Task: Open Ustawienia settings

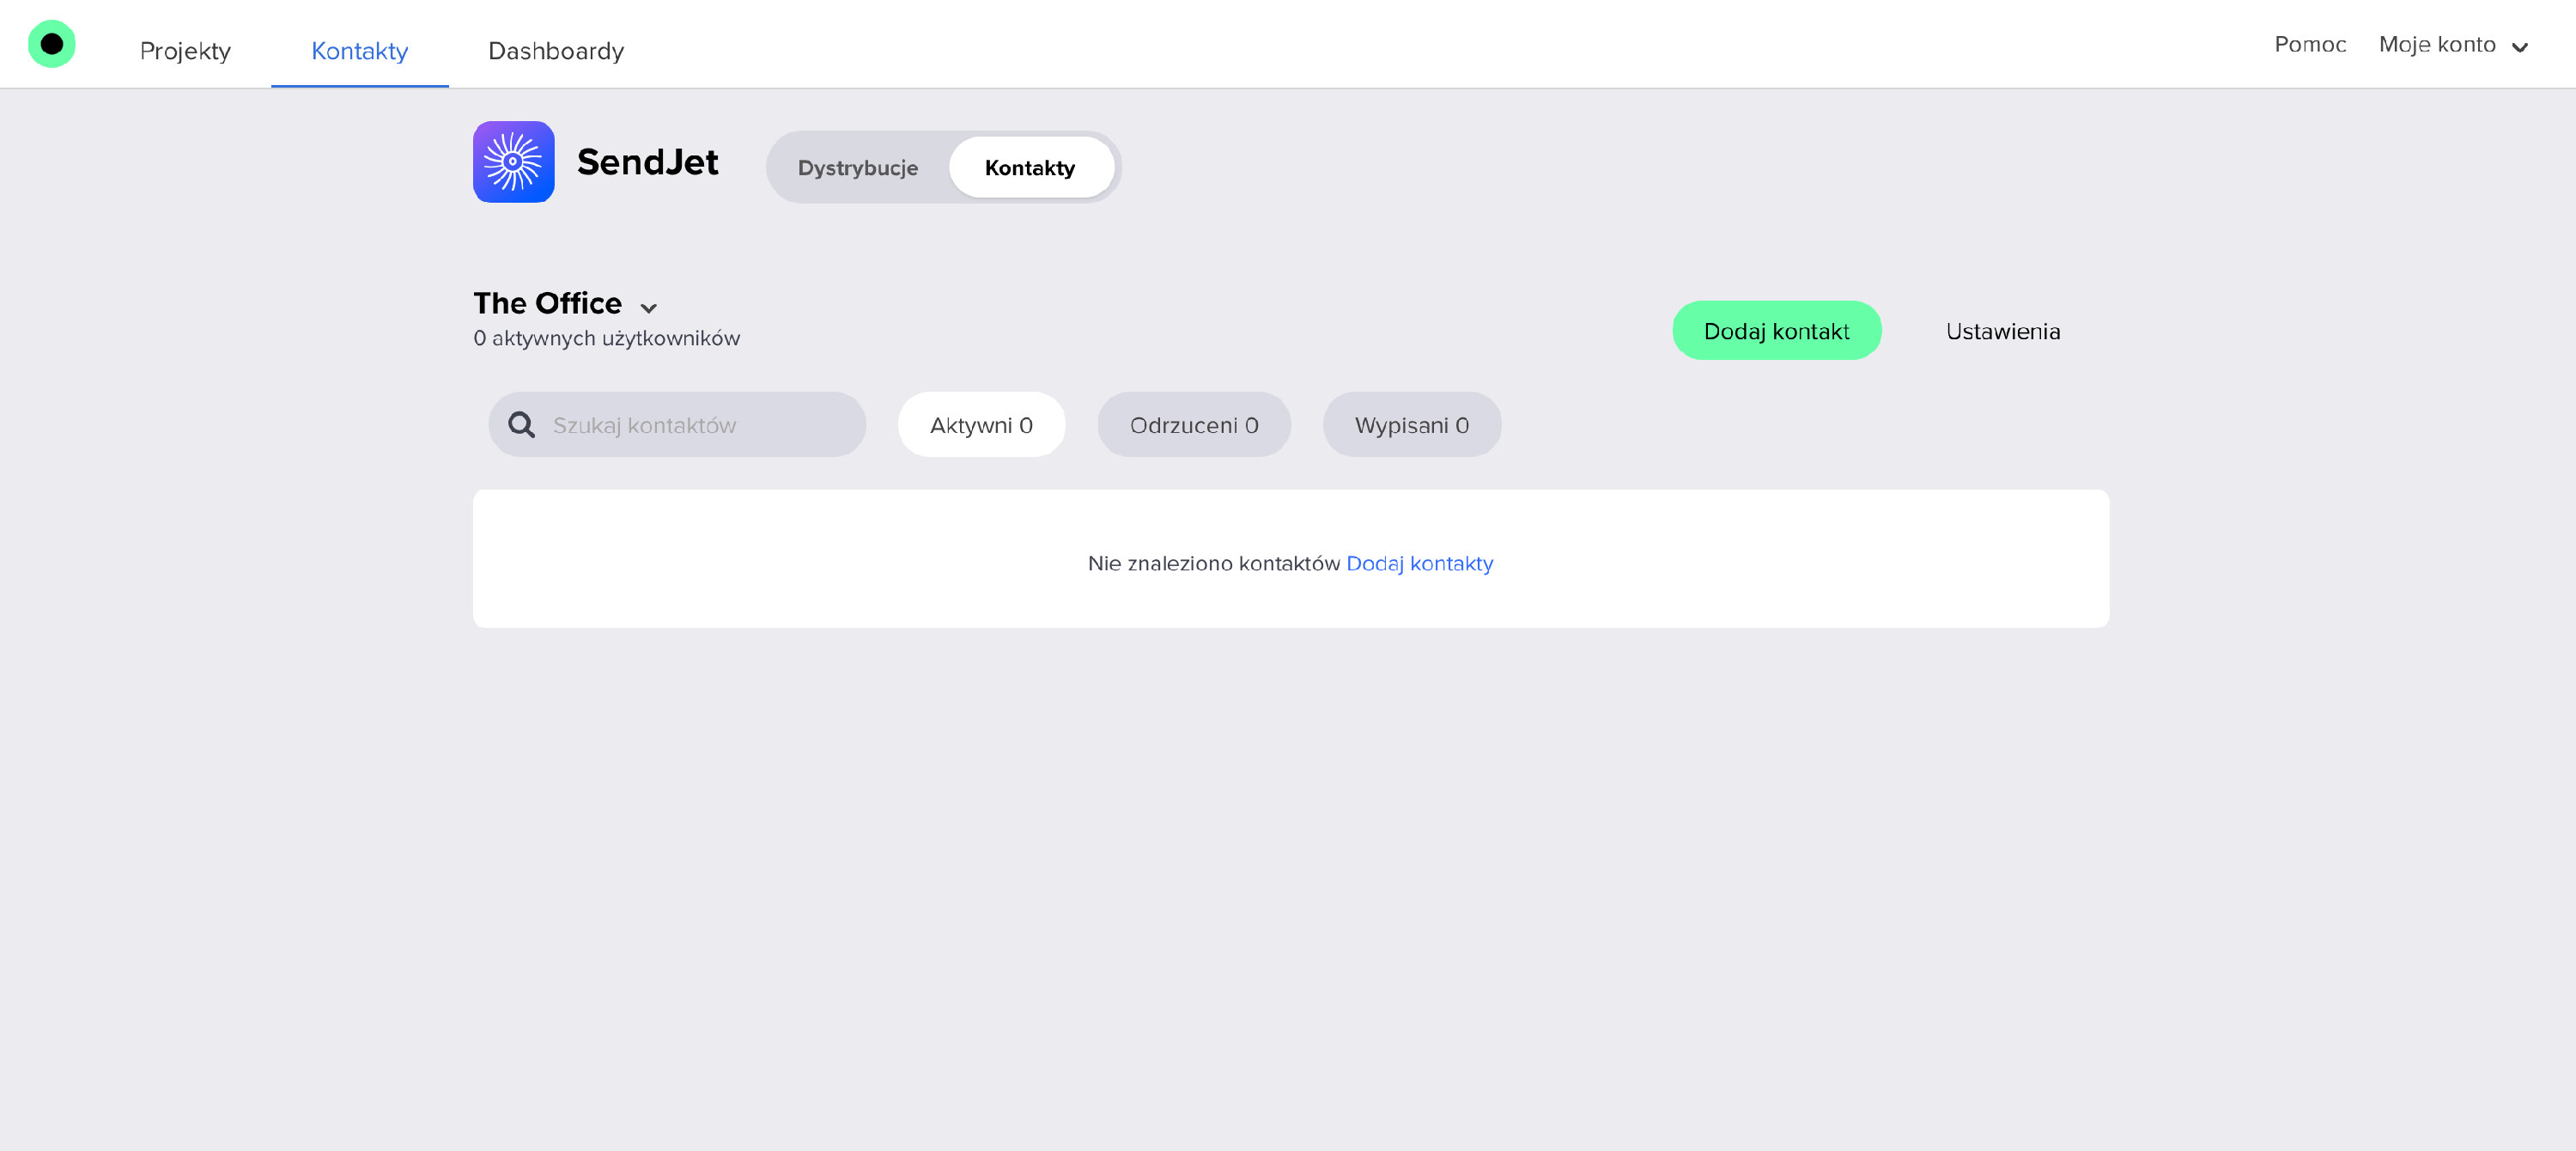Action: pos(2002,331)
